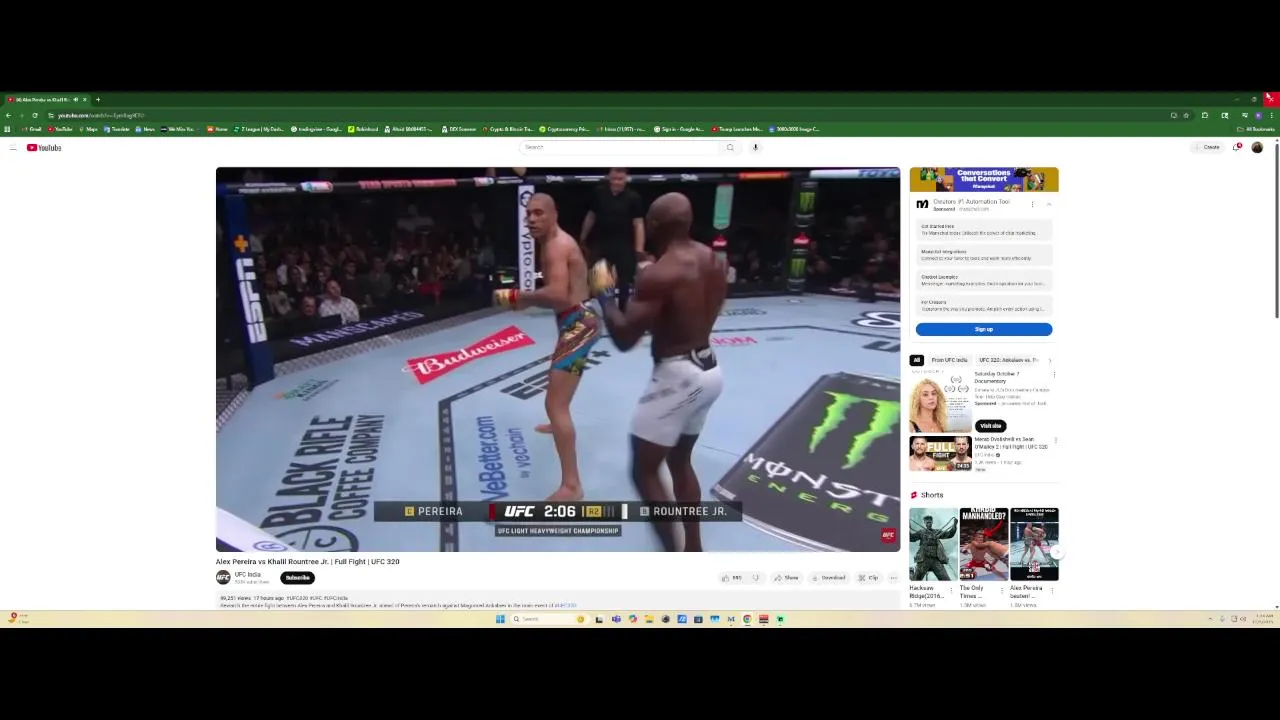The image size is (1280, 720).
Task: Like the video with thumbs up
Action: pos(731,578)
